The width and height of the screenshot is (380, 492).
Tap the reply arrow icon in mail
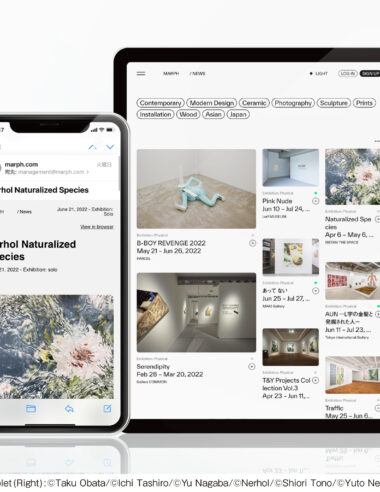[x=69, y=409]
